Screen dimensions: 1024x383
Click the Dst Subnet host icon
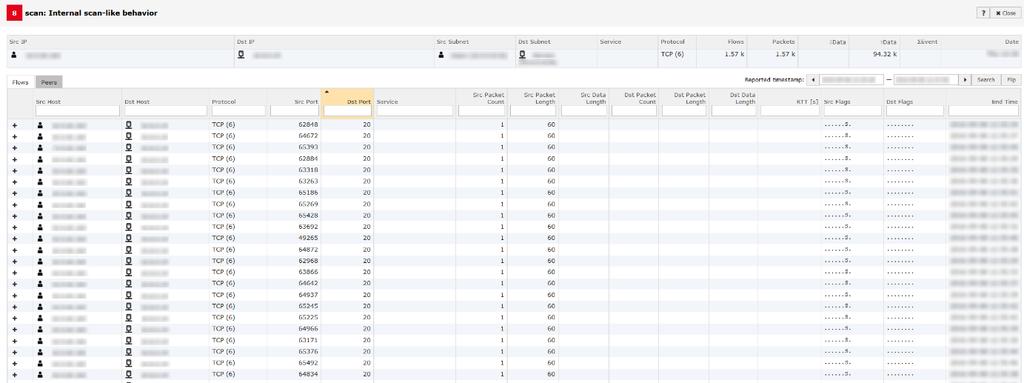[x=522, y=56]
